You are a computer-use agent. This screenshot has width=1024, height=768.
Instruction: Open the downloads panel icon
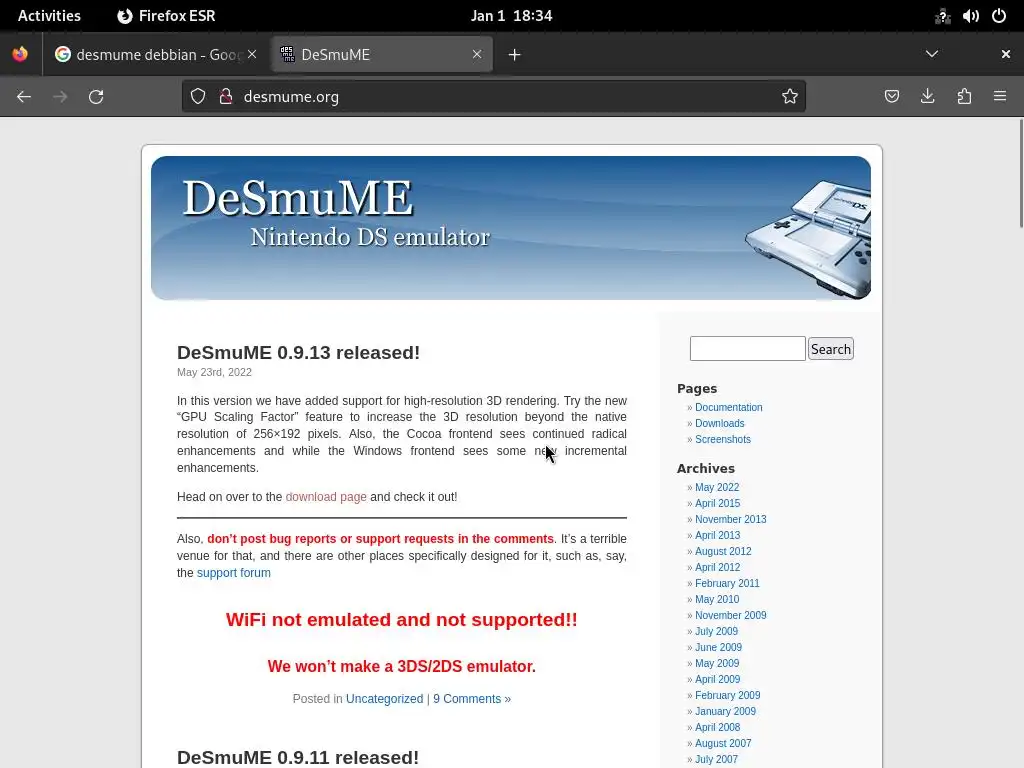927,97
